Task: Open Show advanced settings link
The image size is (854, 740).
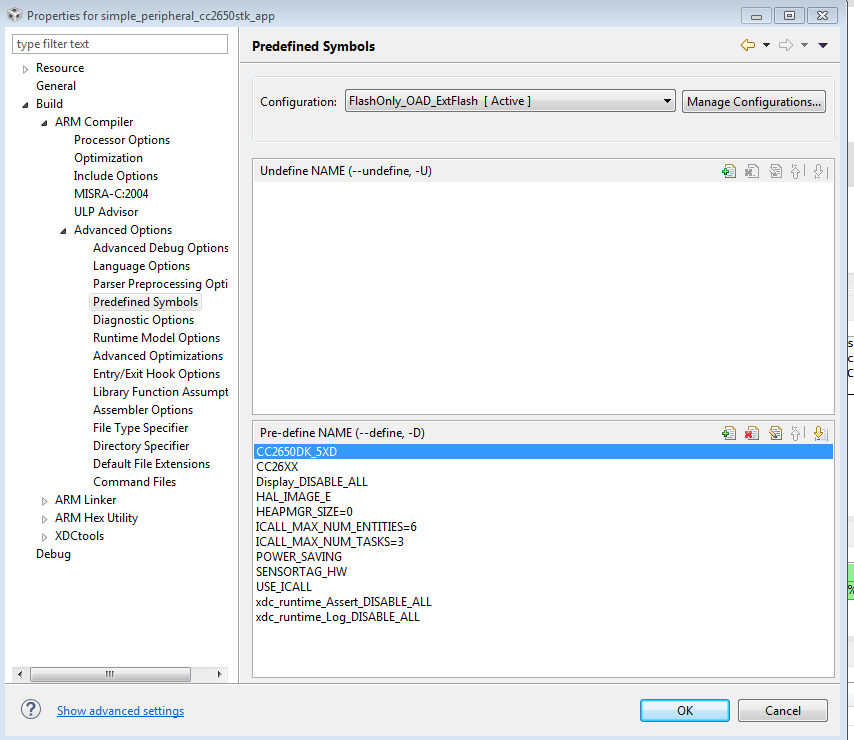Action: 120,711
